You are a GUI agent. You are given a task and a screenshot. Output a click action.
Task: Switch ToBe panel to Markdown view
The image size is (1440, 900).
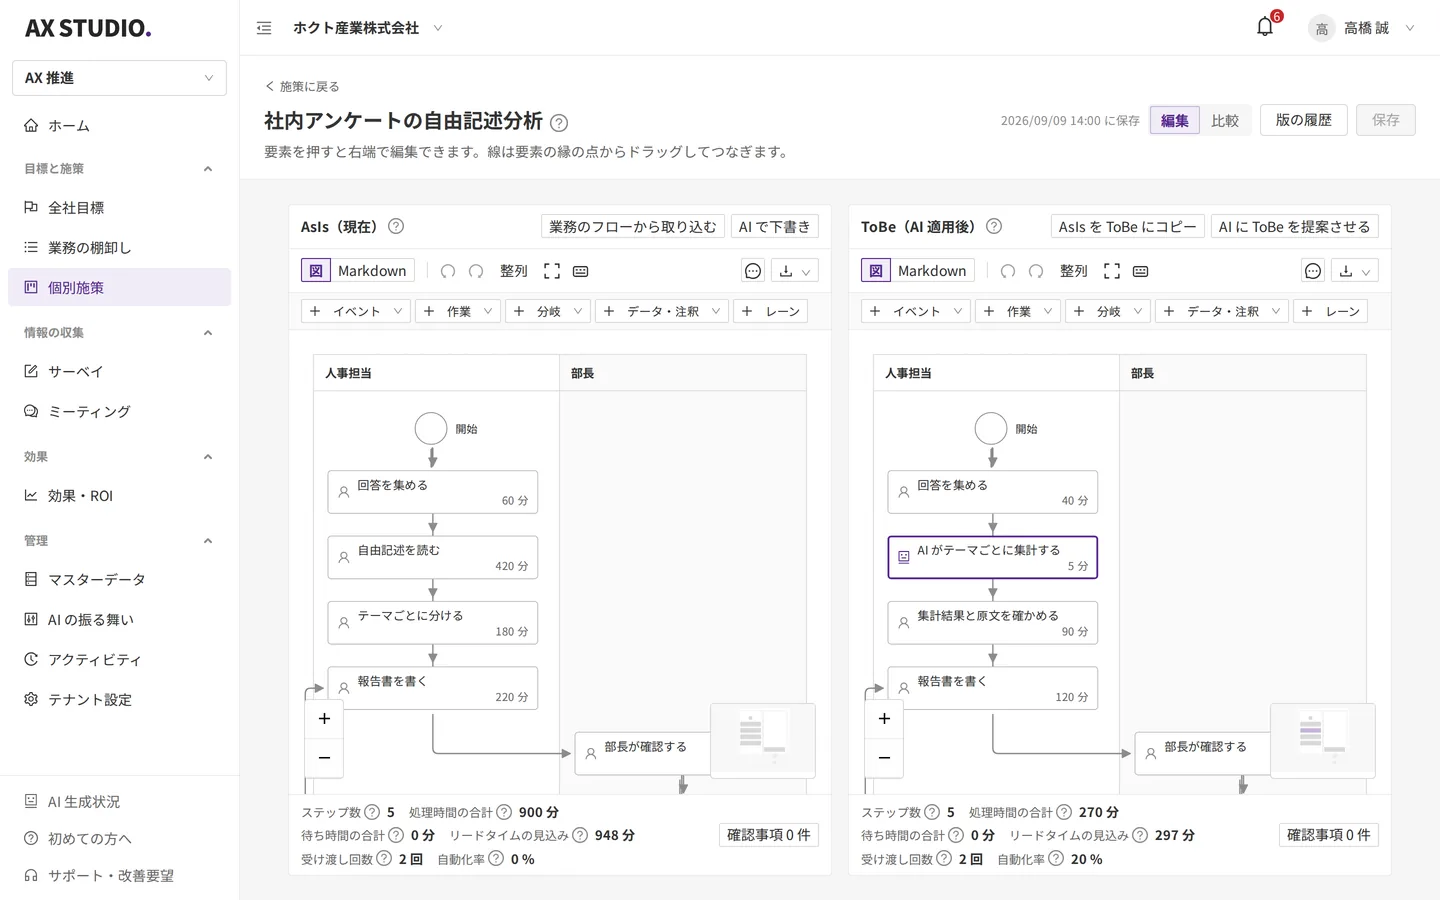click(932, 270)
